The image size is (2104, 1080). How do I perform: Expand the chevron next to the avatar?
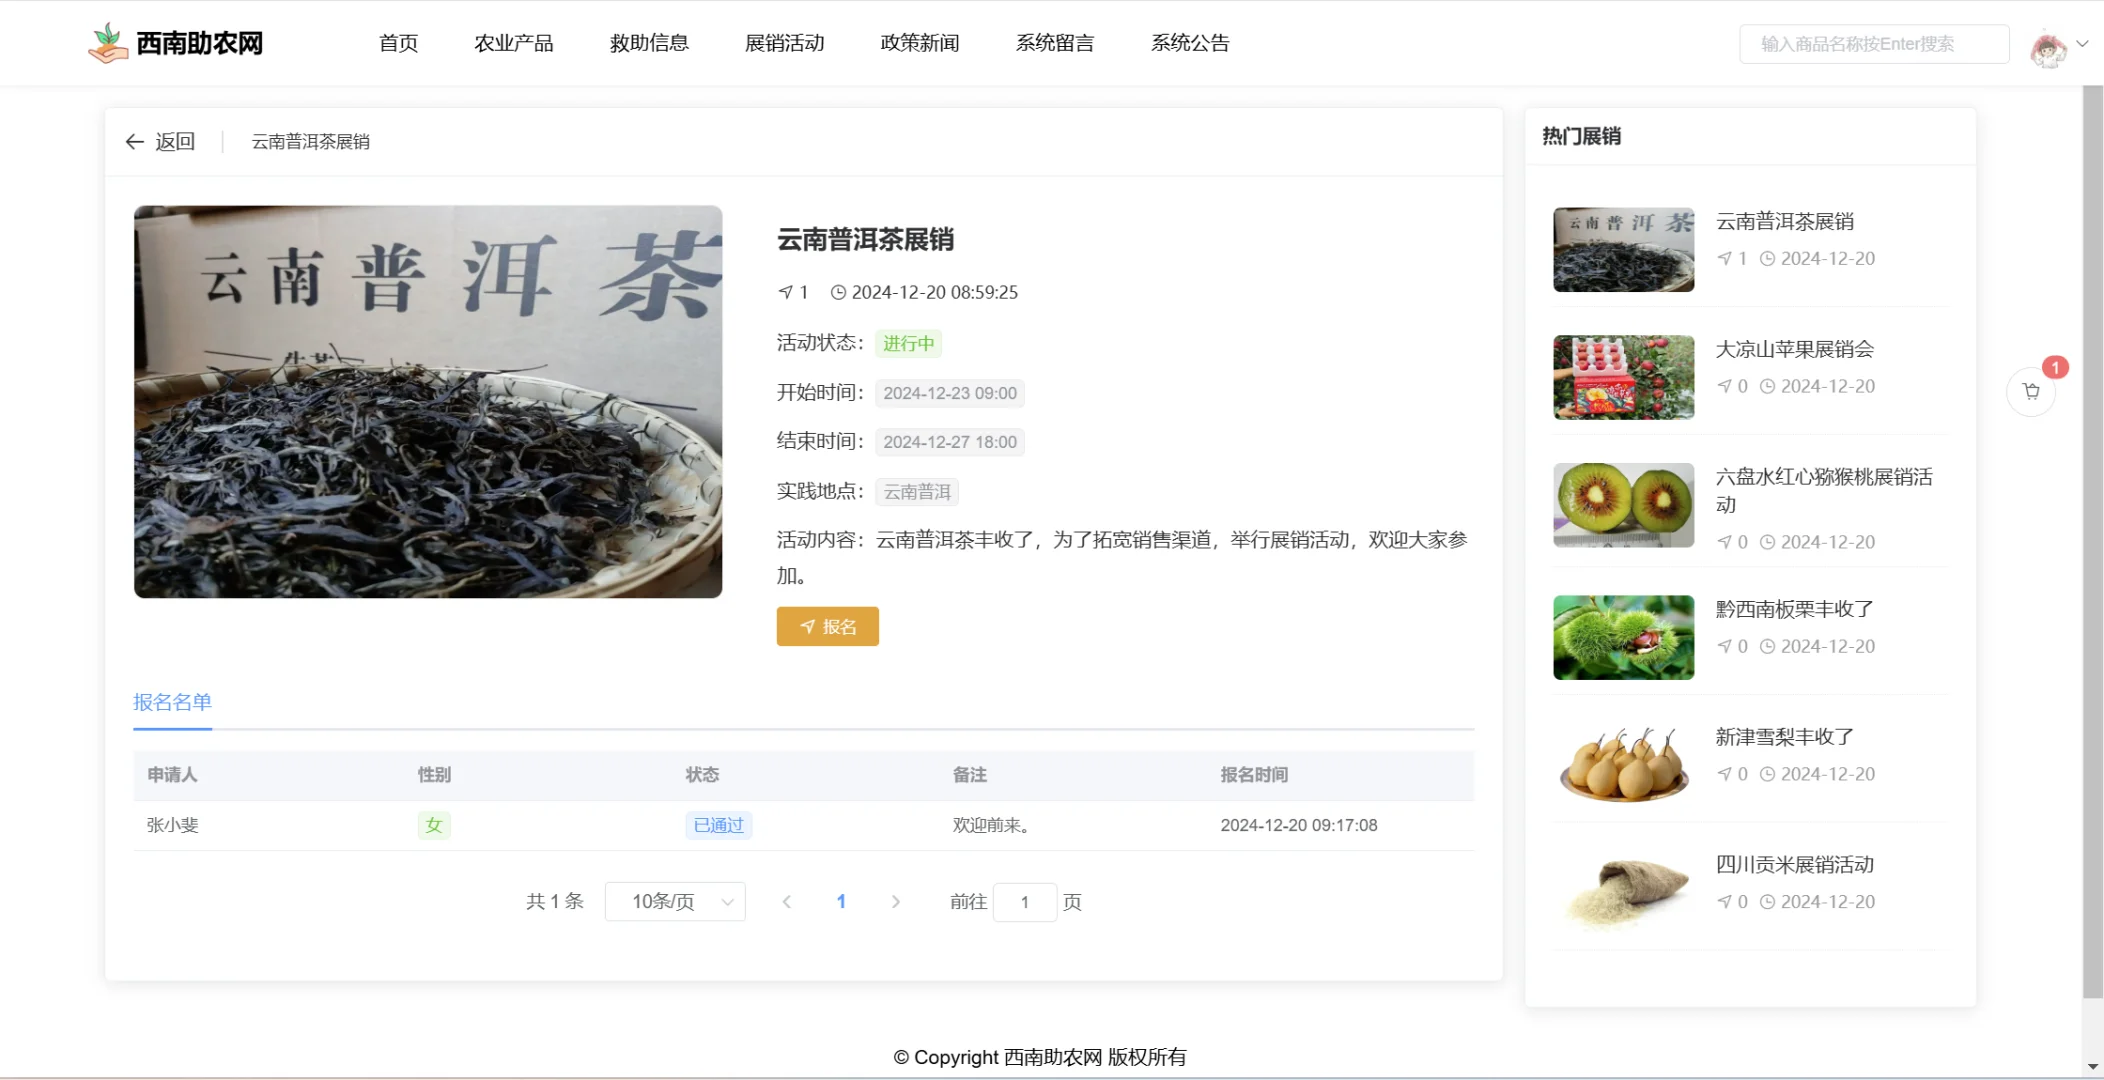(x=2083, y=43)
